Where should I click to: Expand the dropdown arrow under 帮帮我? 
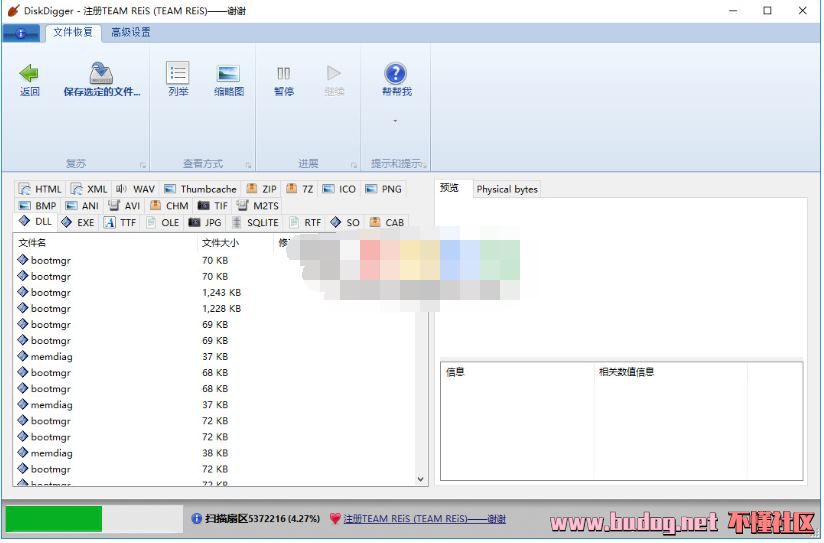pos(395,122)
